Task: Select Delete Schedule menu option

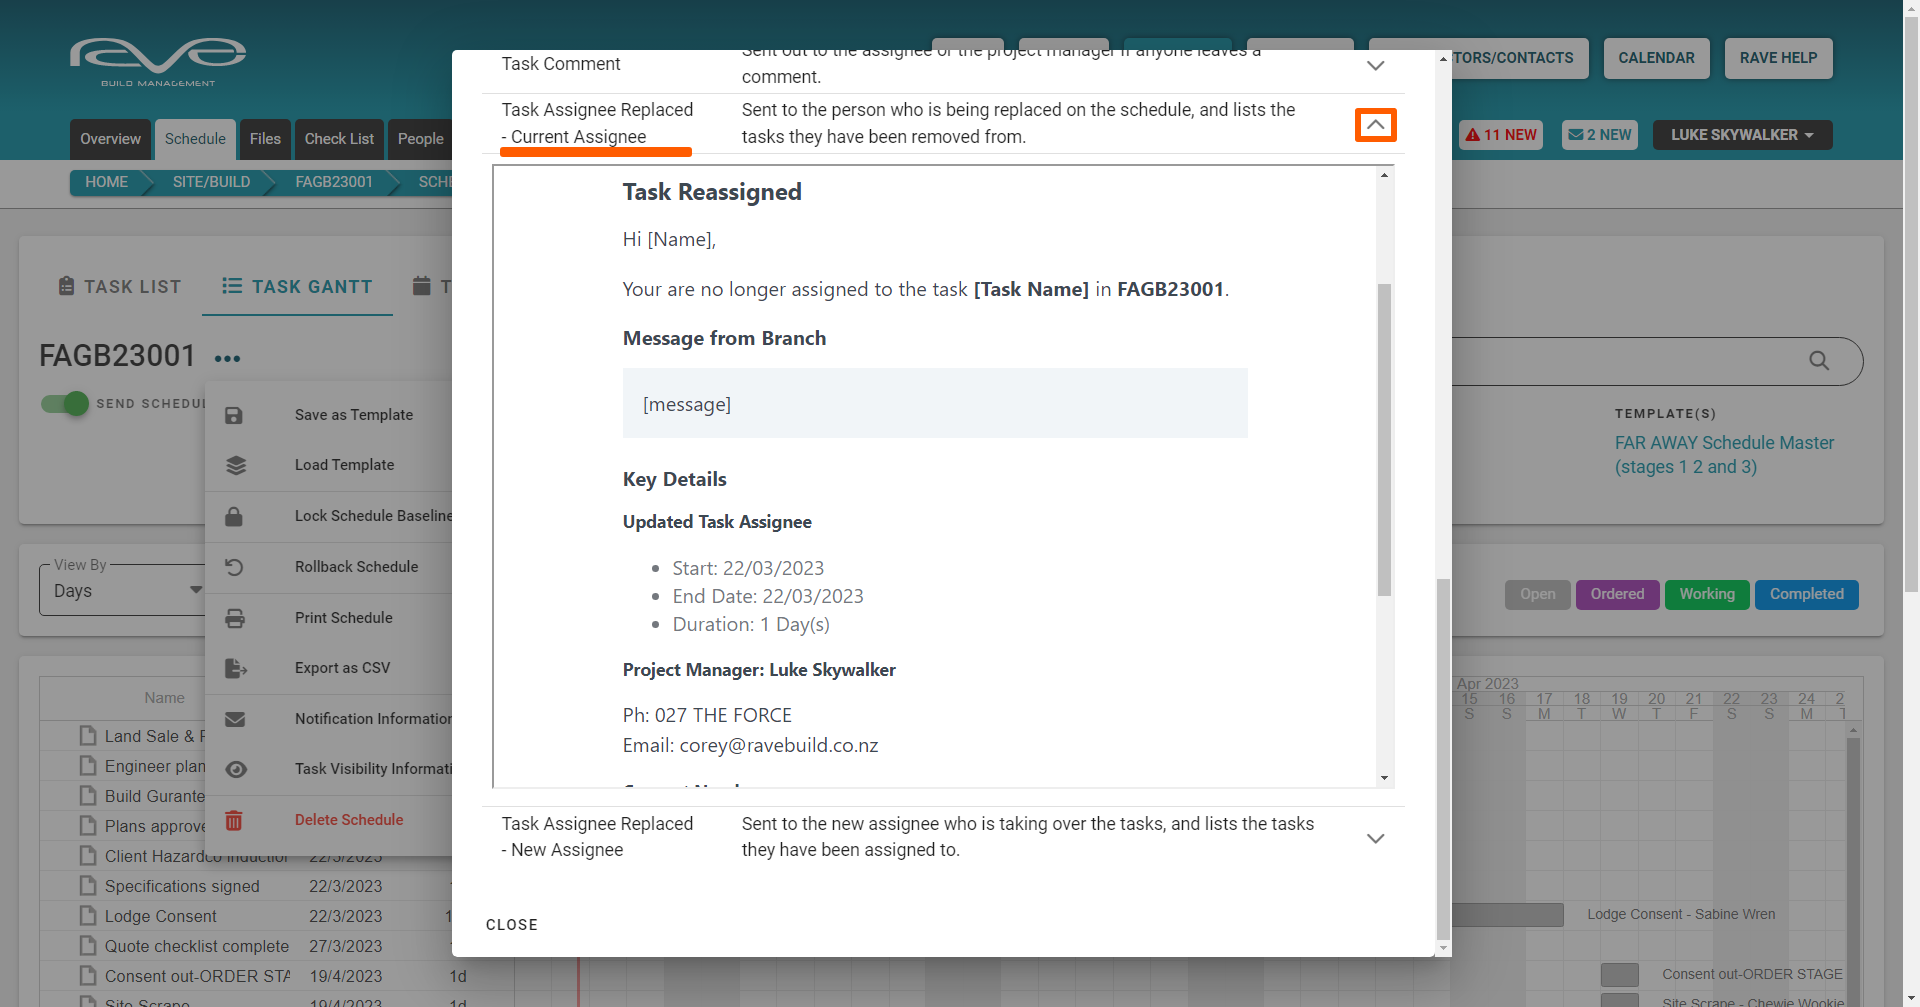Action: coord(349,820)
